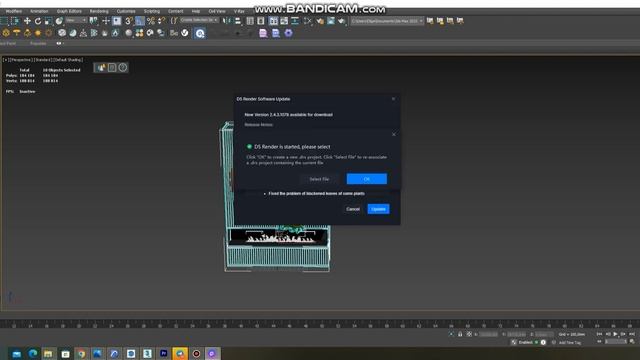
Task: Click the first orange-stamped render icon right of path
Action: tap(430, 20)
